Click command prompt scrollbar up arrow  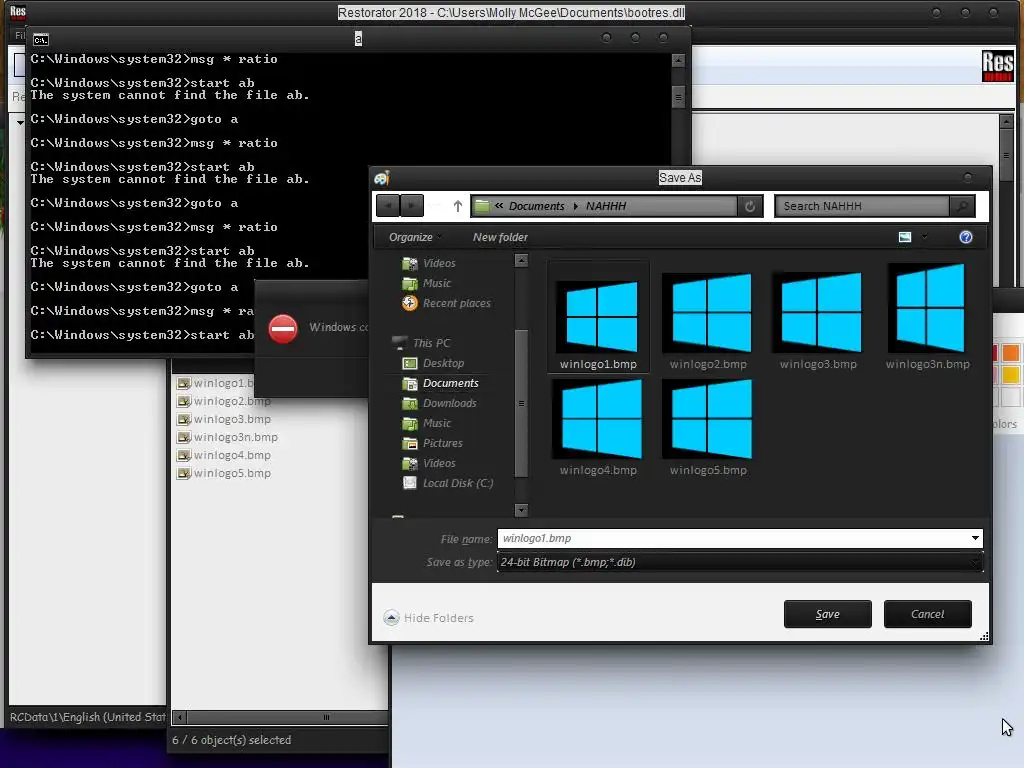(x=678, y=60)
